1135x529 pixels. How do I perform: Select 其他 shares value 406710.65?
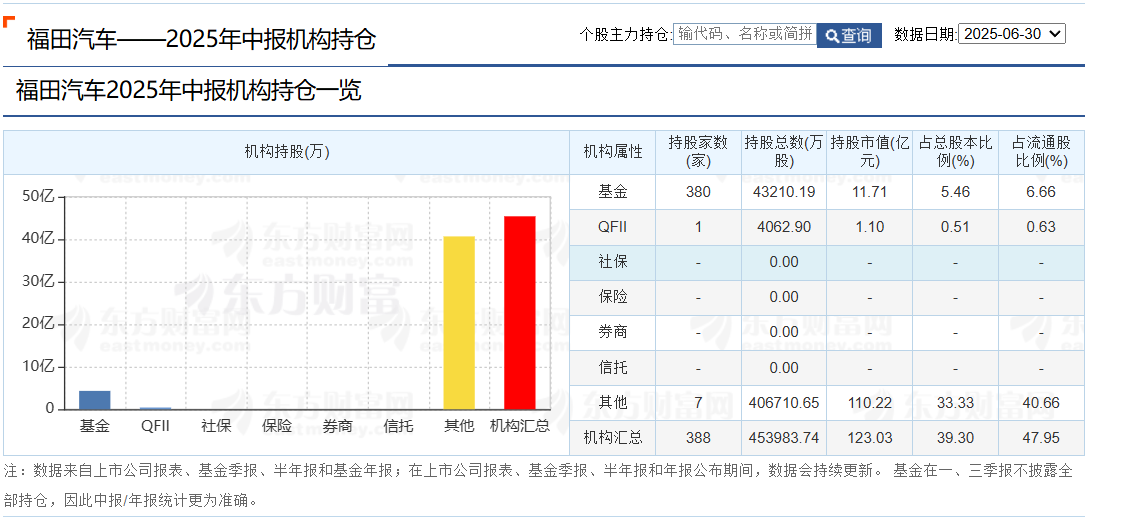pyautogui.click(x=784, y=402)
